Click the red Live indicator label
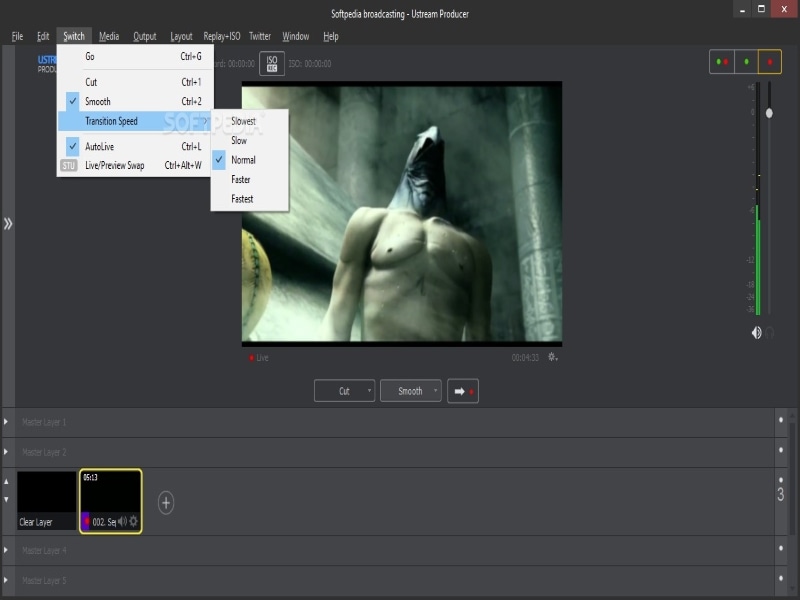Viewport: 800px width, 600px height. [259, 358]
